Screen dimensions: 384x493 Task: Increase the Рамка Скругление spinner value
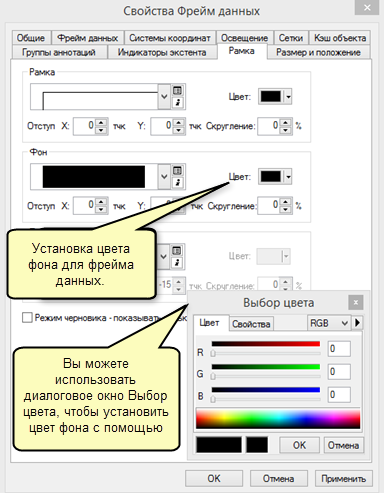[286, 122]
